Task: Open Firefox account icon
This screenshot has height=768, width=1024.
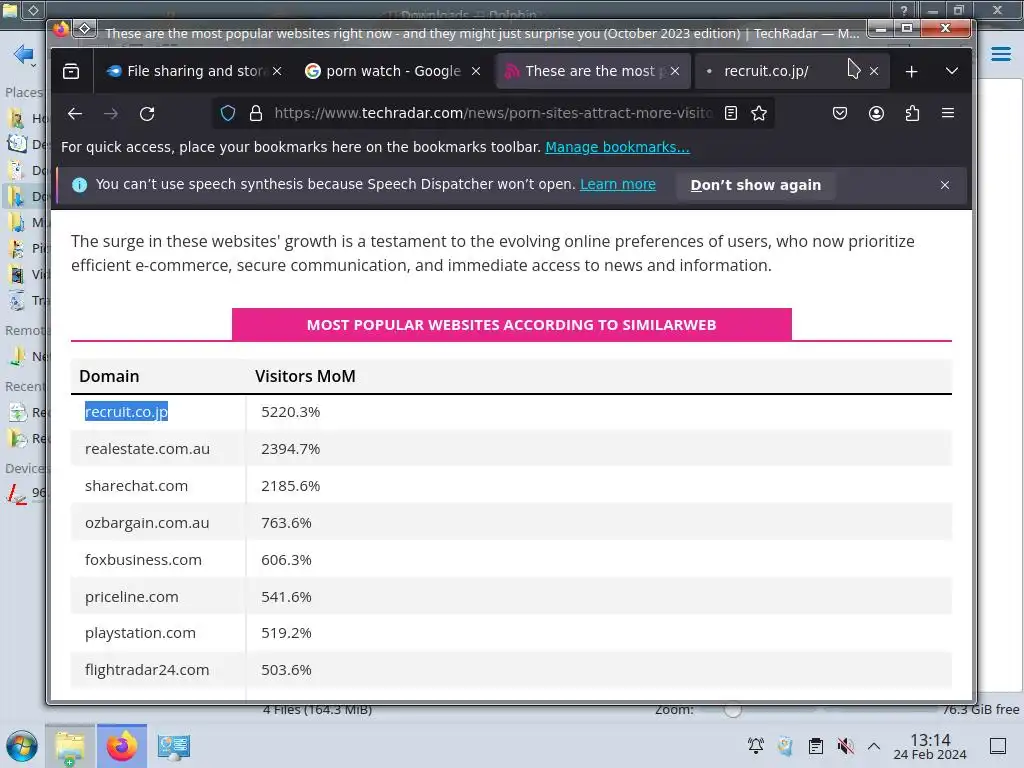Action: [x=876, y=114]
